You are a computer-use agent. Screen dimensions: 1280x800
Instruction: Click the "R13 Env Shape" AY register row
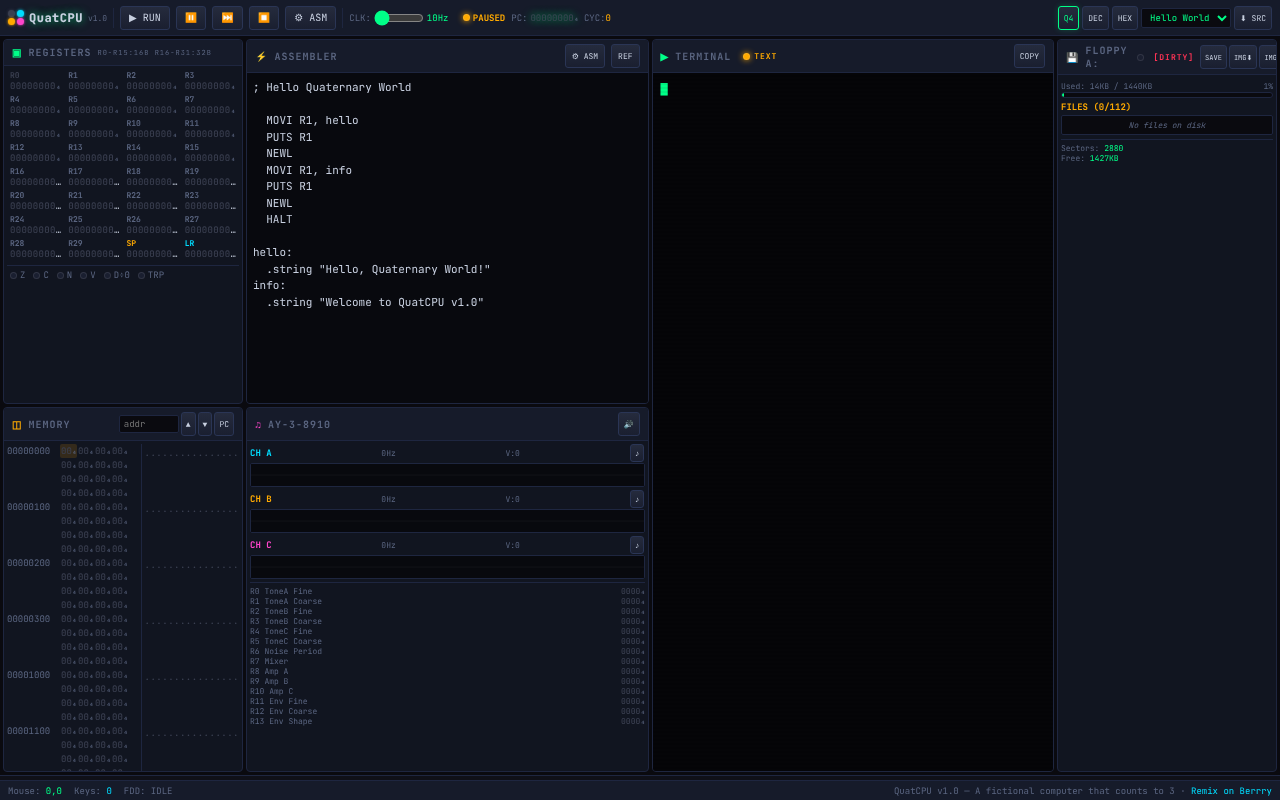coord(447,722)
